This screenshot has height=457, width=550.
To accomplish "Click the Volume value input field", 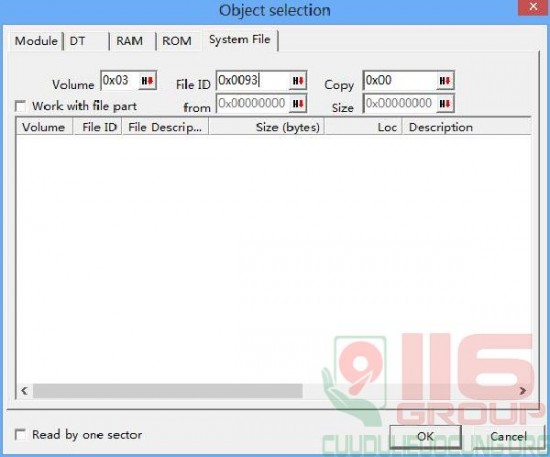I will click(x=119, y=81).
